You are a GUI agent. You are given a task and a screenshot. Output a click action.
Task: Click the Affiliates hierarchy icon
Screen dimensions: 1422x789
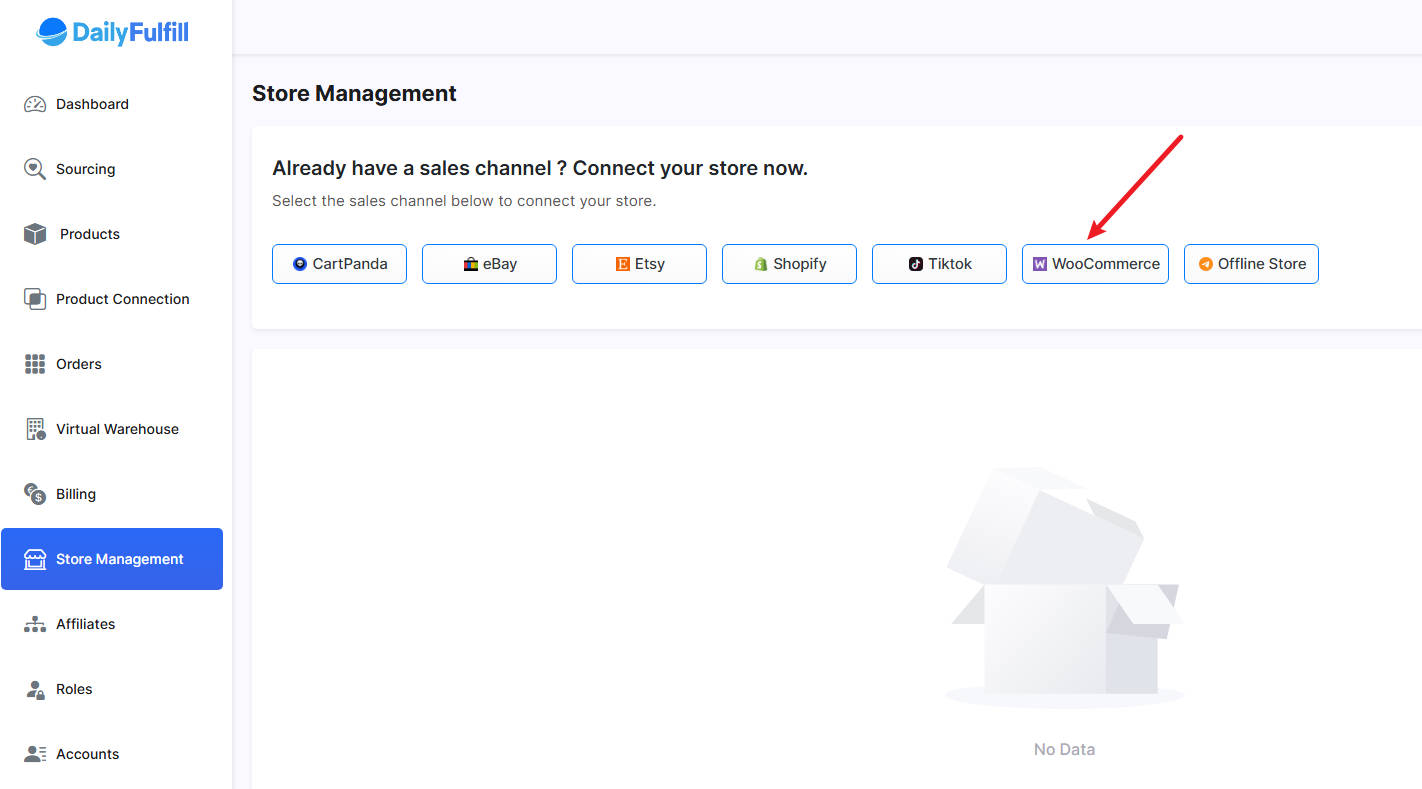click(x=35, y=624)
